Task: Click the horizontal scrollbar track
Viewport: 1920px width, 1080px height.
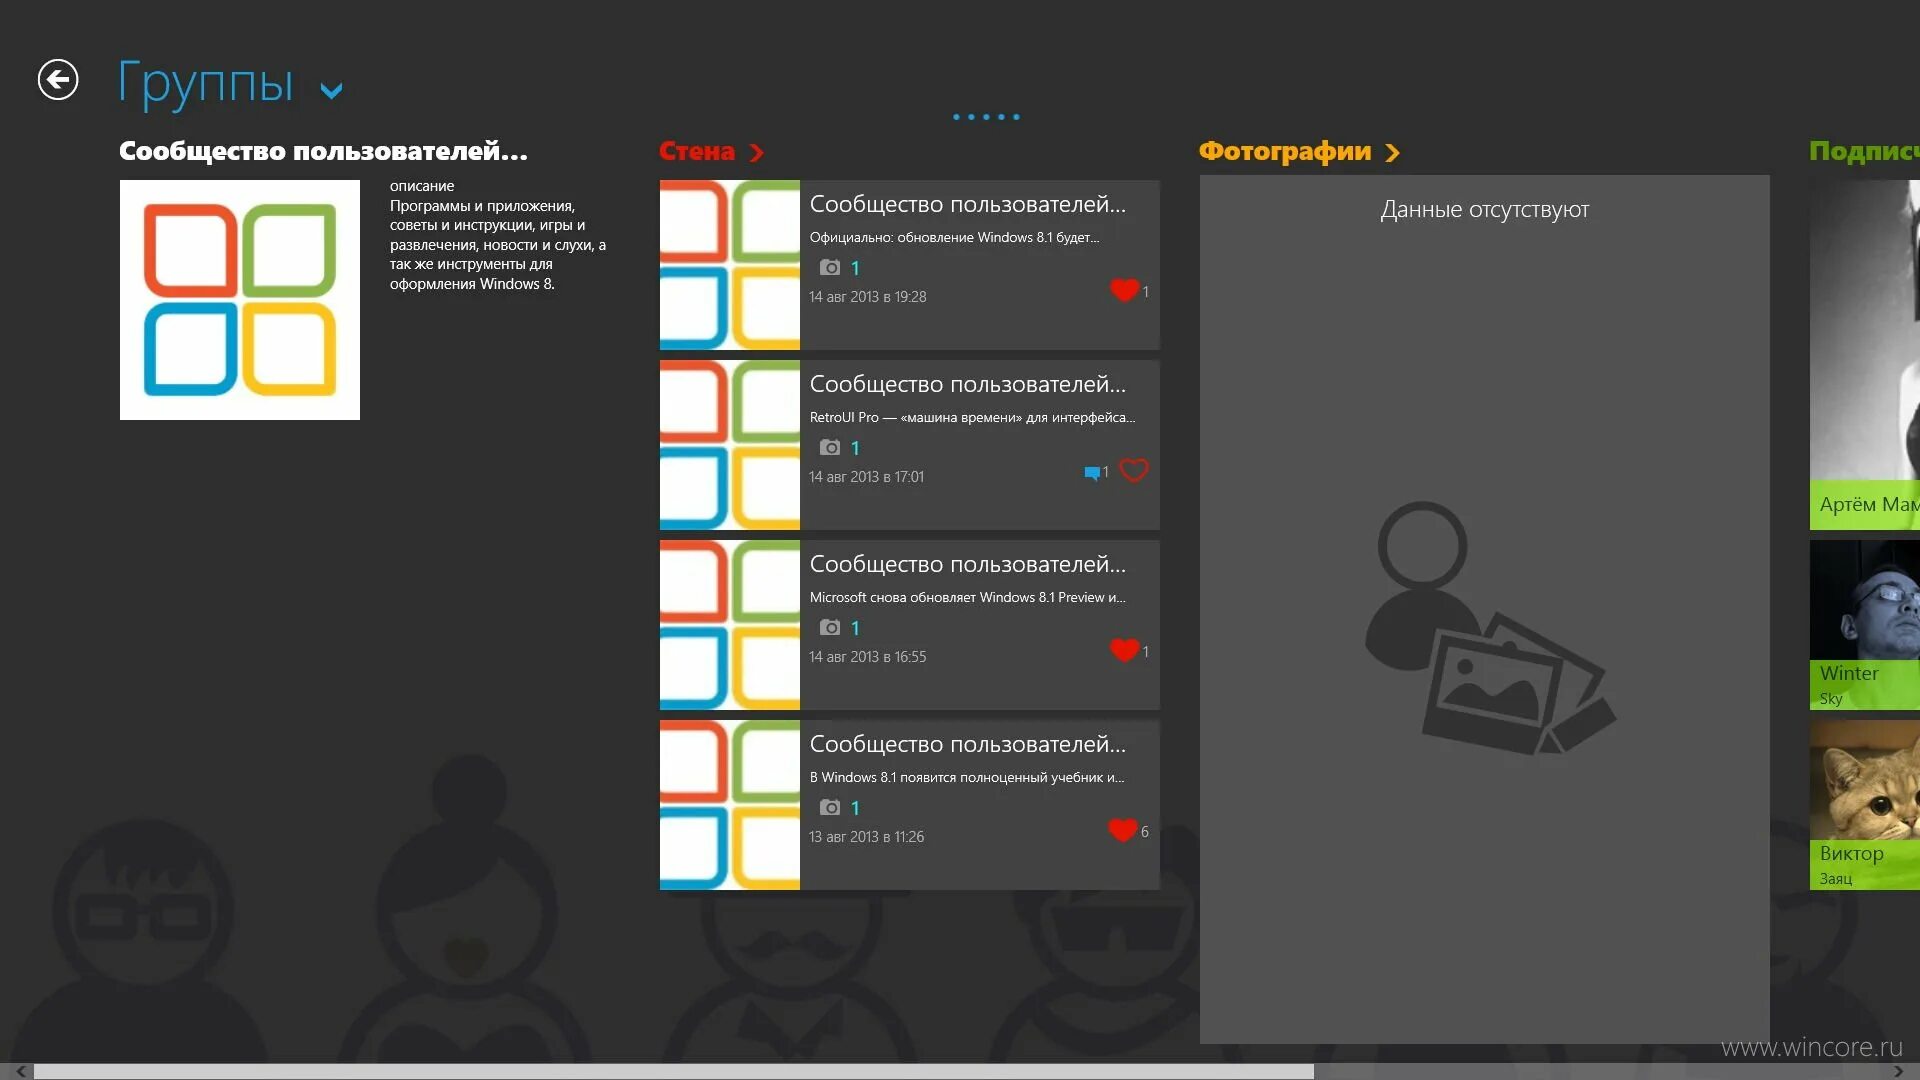Action: pyautogui.click(x=1600, y=1071)
